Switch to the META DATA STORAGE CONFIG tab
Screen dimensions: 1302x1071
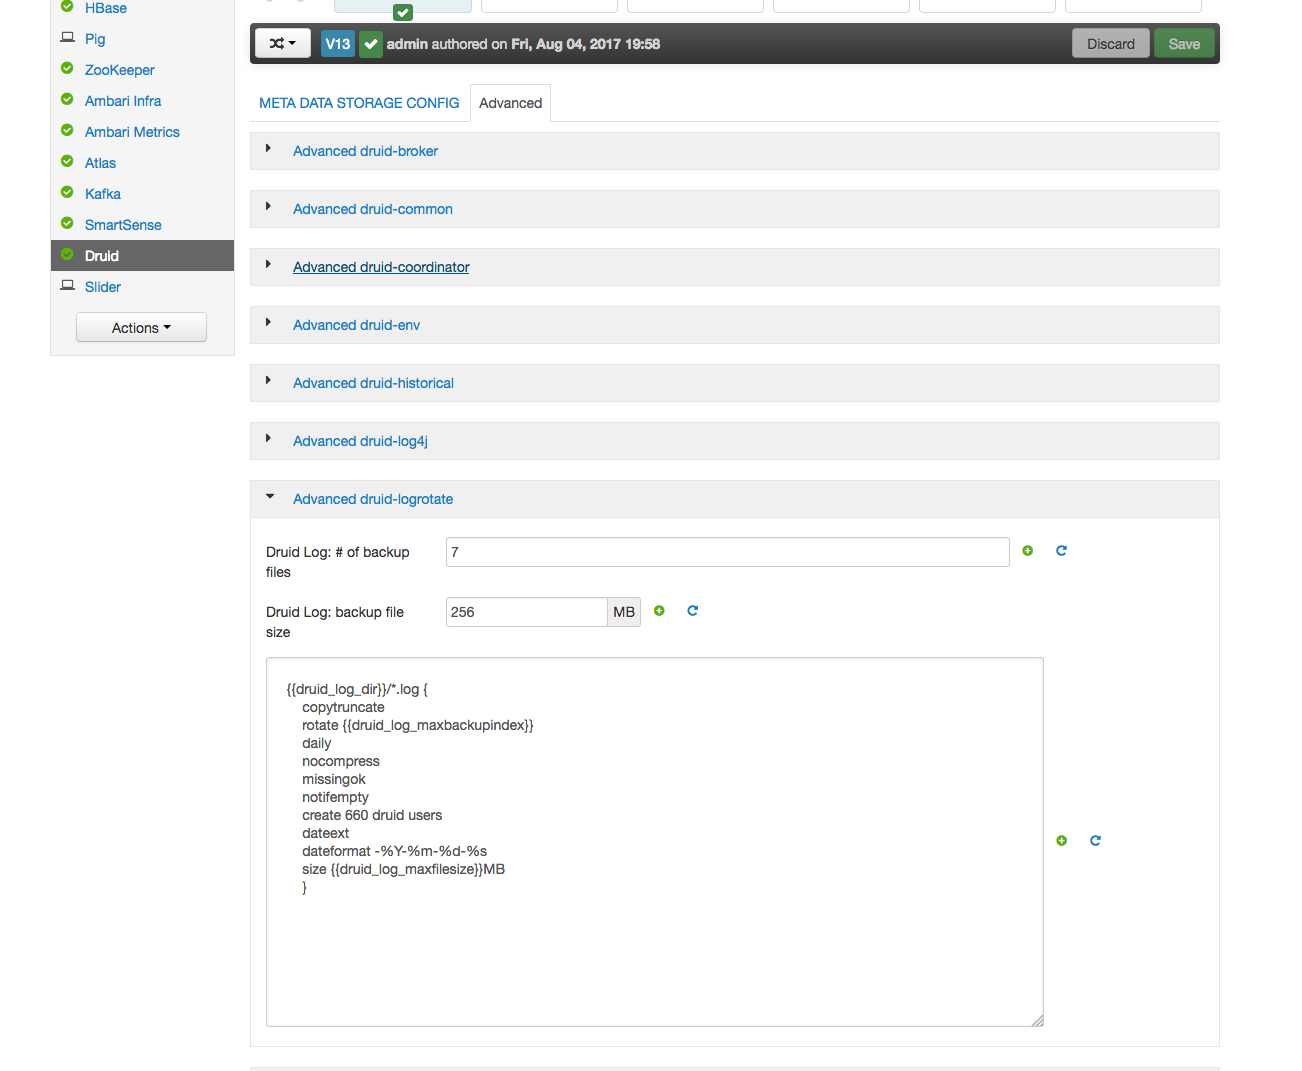point(359,102)
